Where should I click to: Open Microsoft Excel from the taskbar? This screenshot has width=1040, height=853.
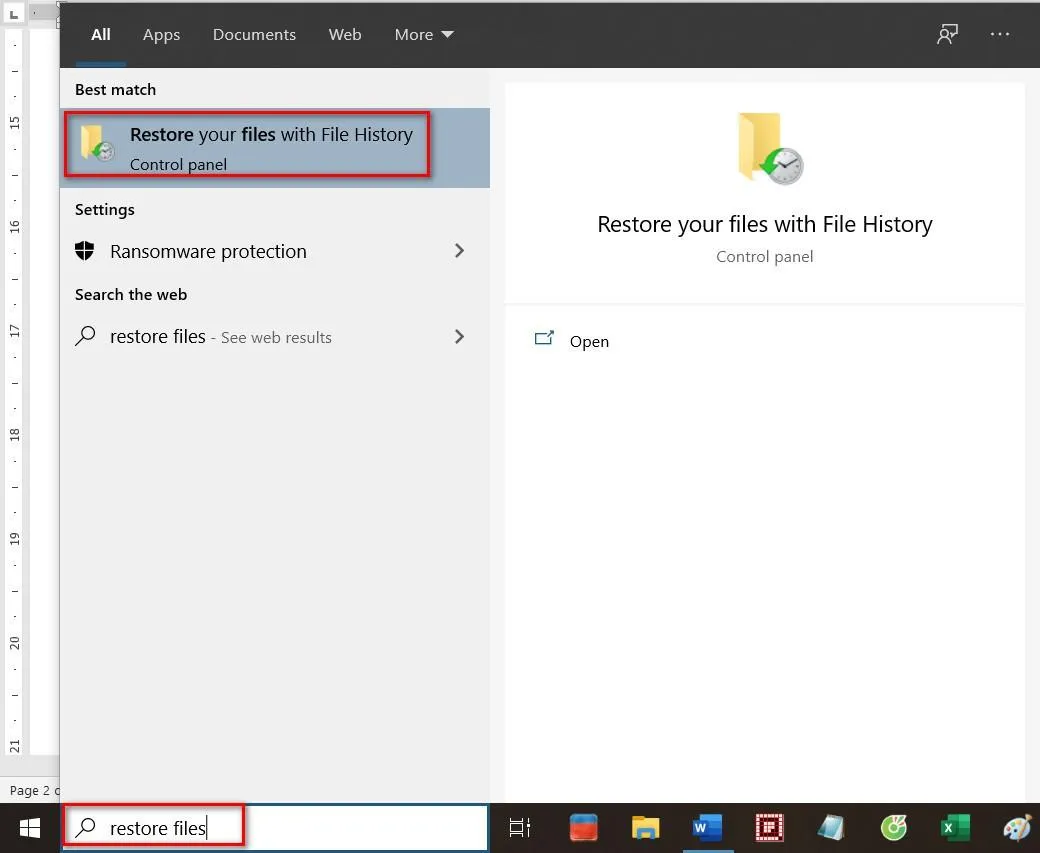pos(955,828)
